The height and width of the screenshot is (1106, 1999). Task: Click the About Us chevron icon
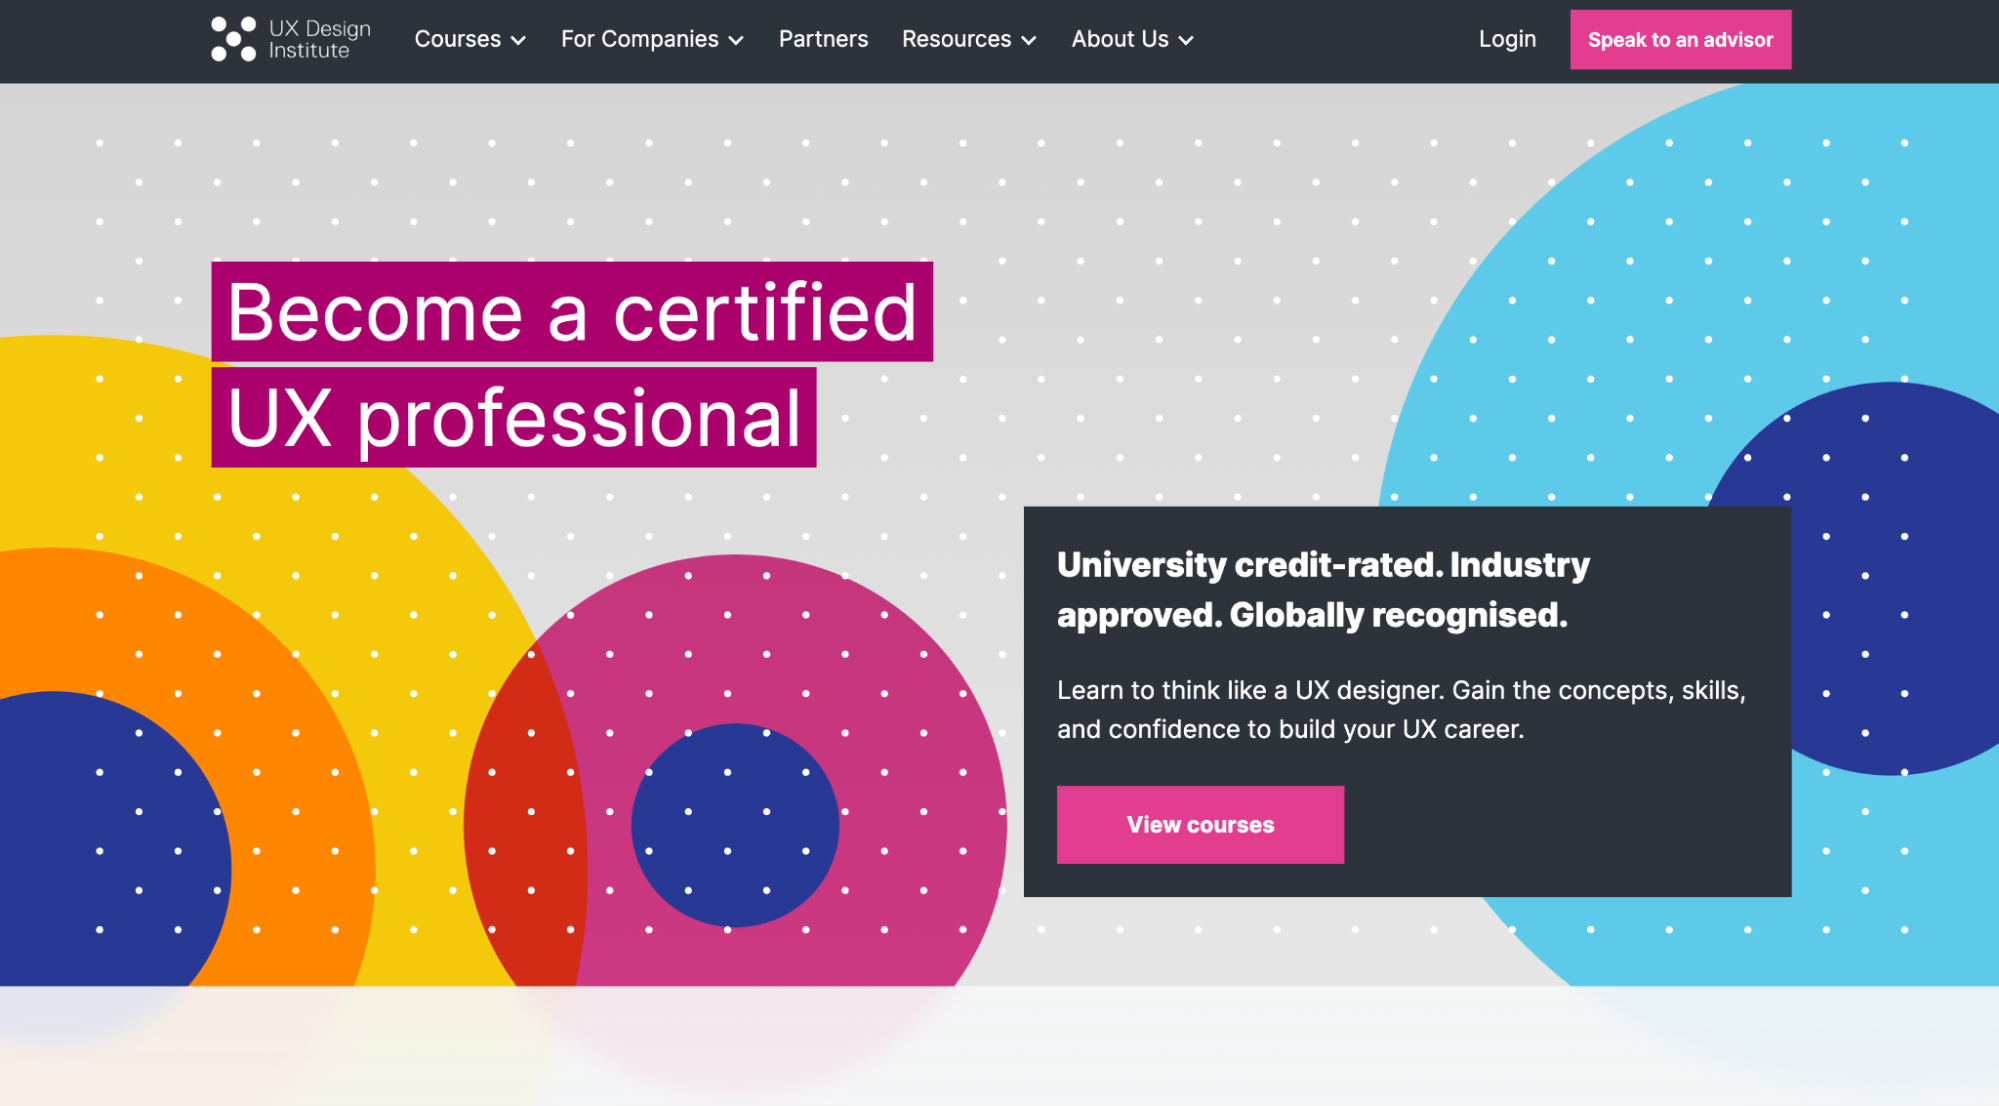pyautogui.click(x=1188, y=41)
